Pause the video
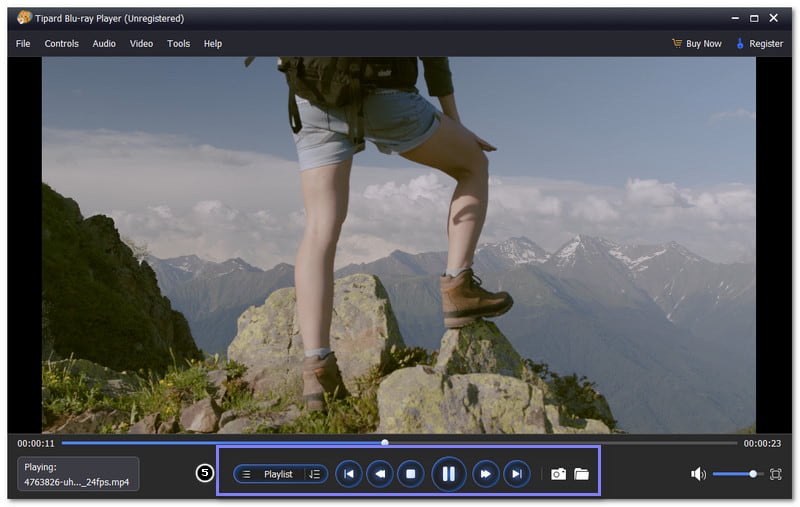This screenshot has height=507, width=800. (448, 474)
